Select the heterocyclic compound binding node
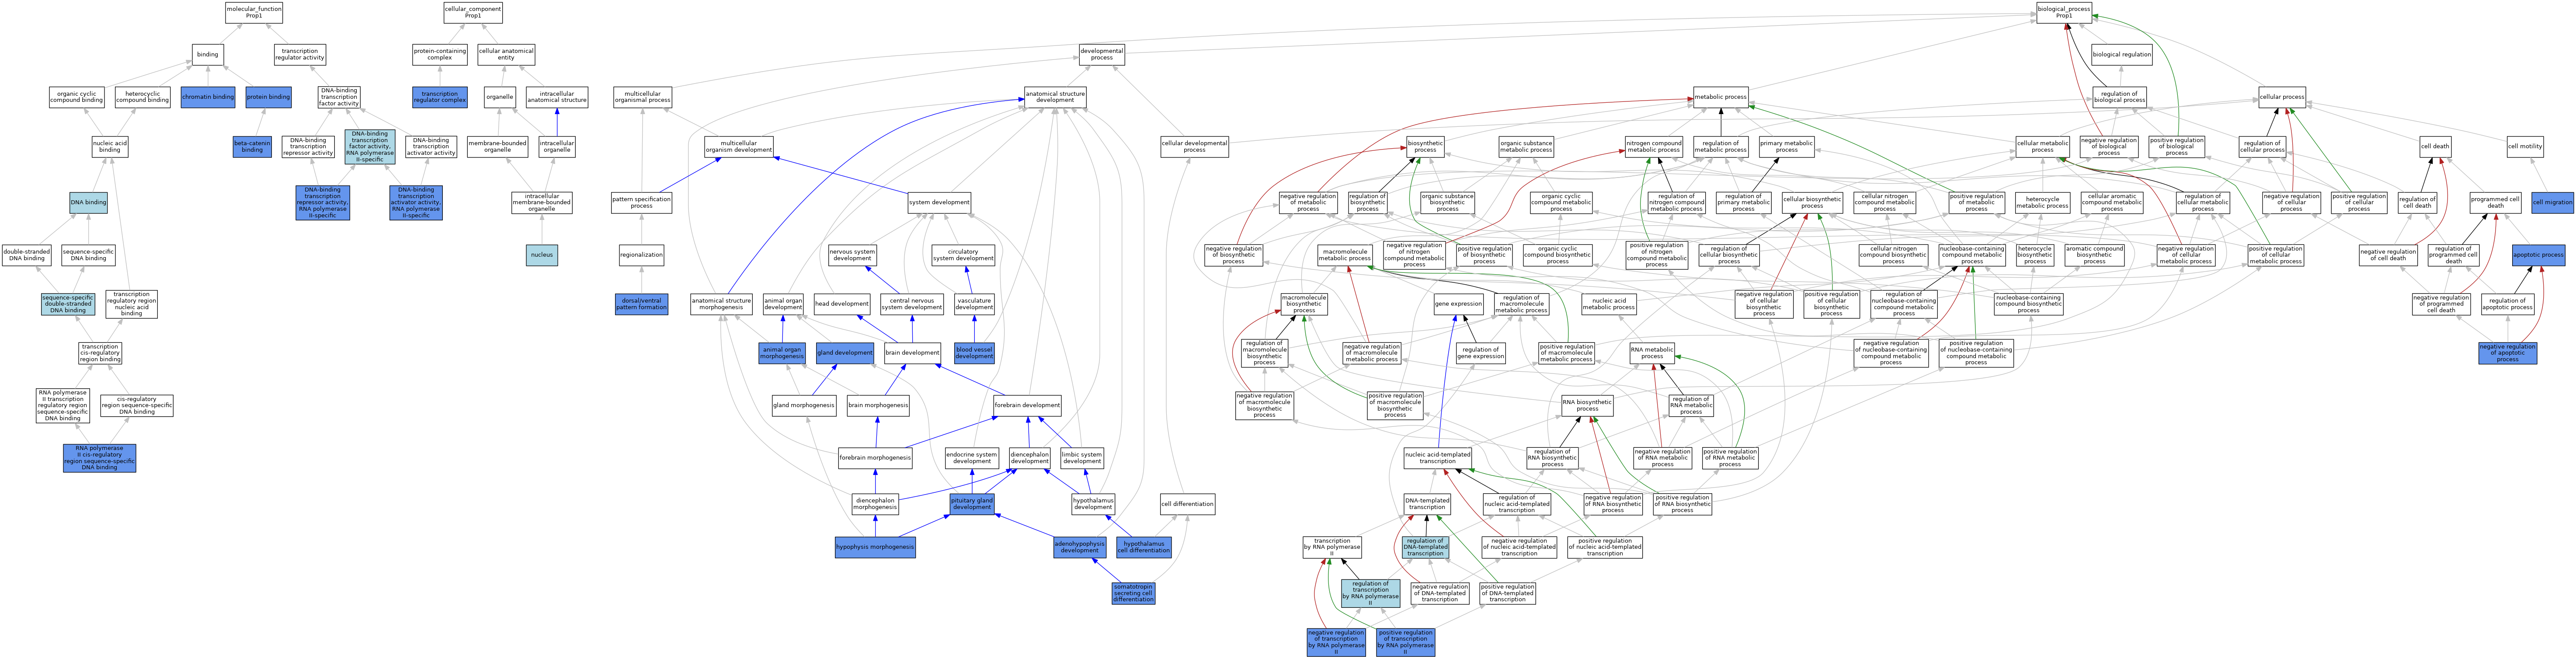2576x659 pixels. pos(143,97)
